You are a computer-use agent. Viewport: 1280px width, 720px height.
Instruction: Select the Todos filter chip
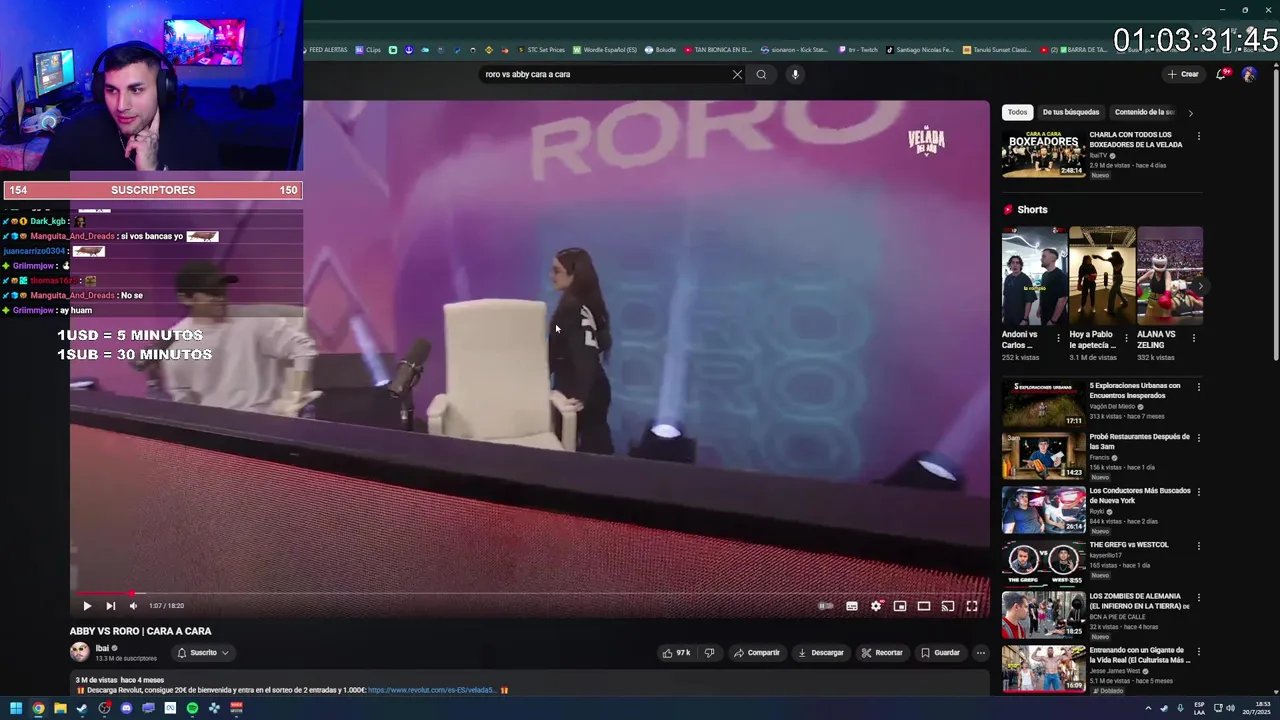(1017, 112)
